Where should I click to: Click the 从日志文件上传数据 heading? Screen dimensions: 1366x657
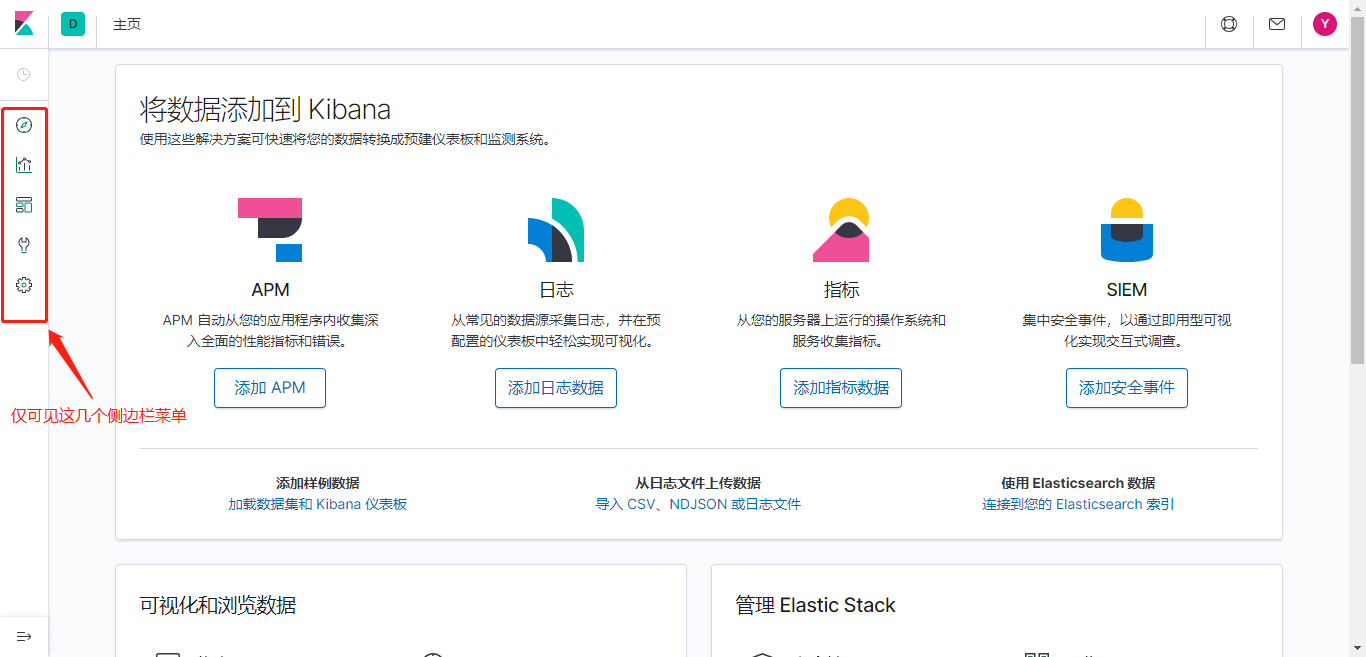pos(698,483)
